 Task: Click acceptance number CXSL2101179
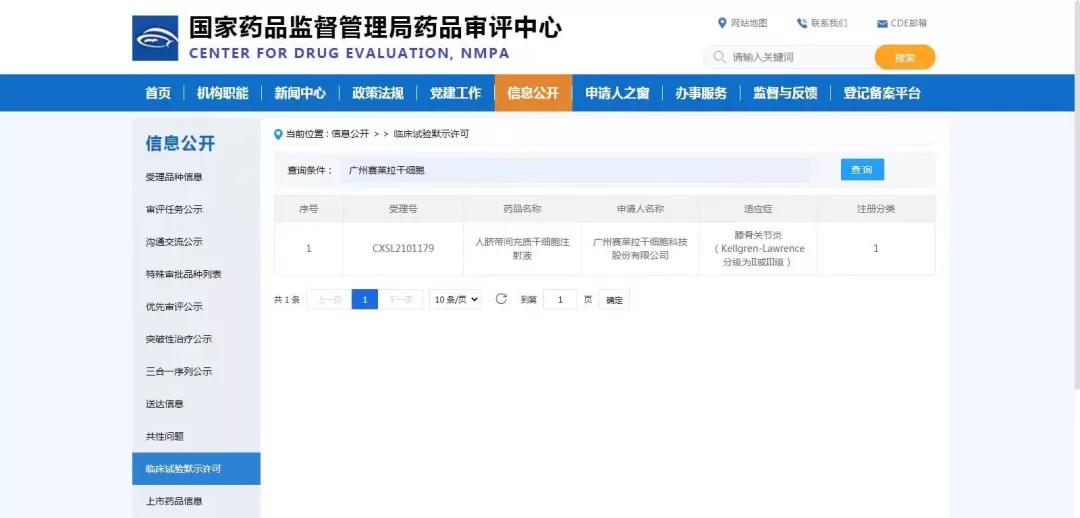403,248
